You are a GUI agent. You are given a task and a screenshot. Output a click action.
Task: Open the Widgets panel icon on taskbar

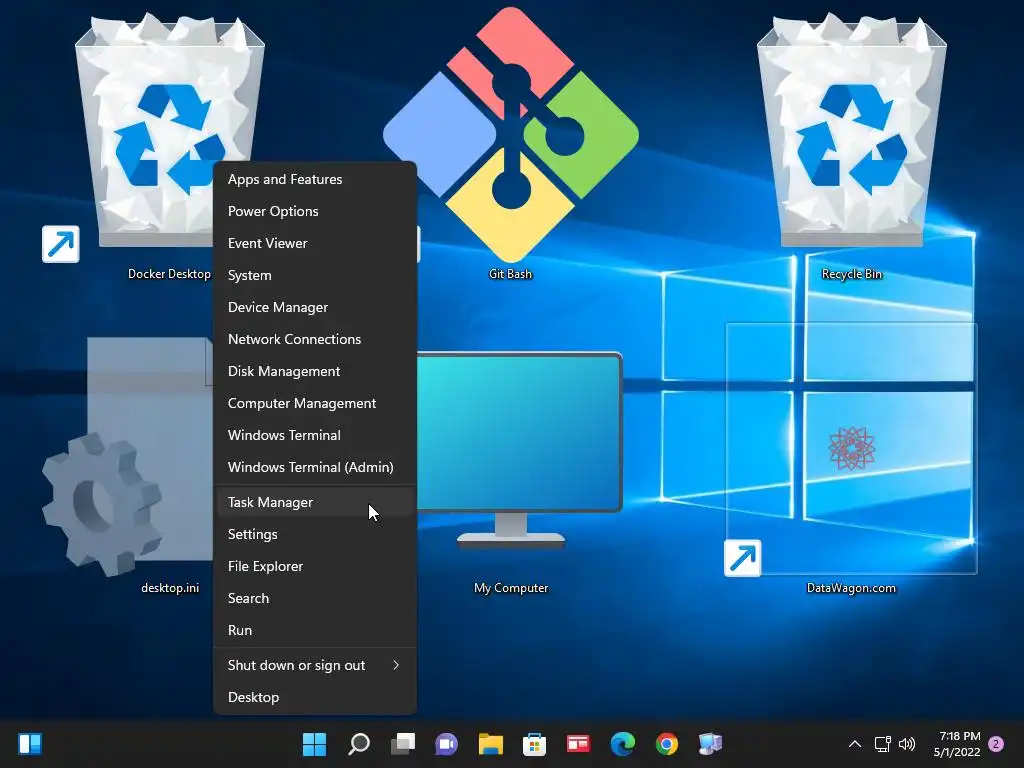click(30, 744)
